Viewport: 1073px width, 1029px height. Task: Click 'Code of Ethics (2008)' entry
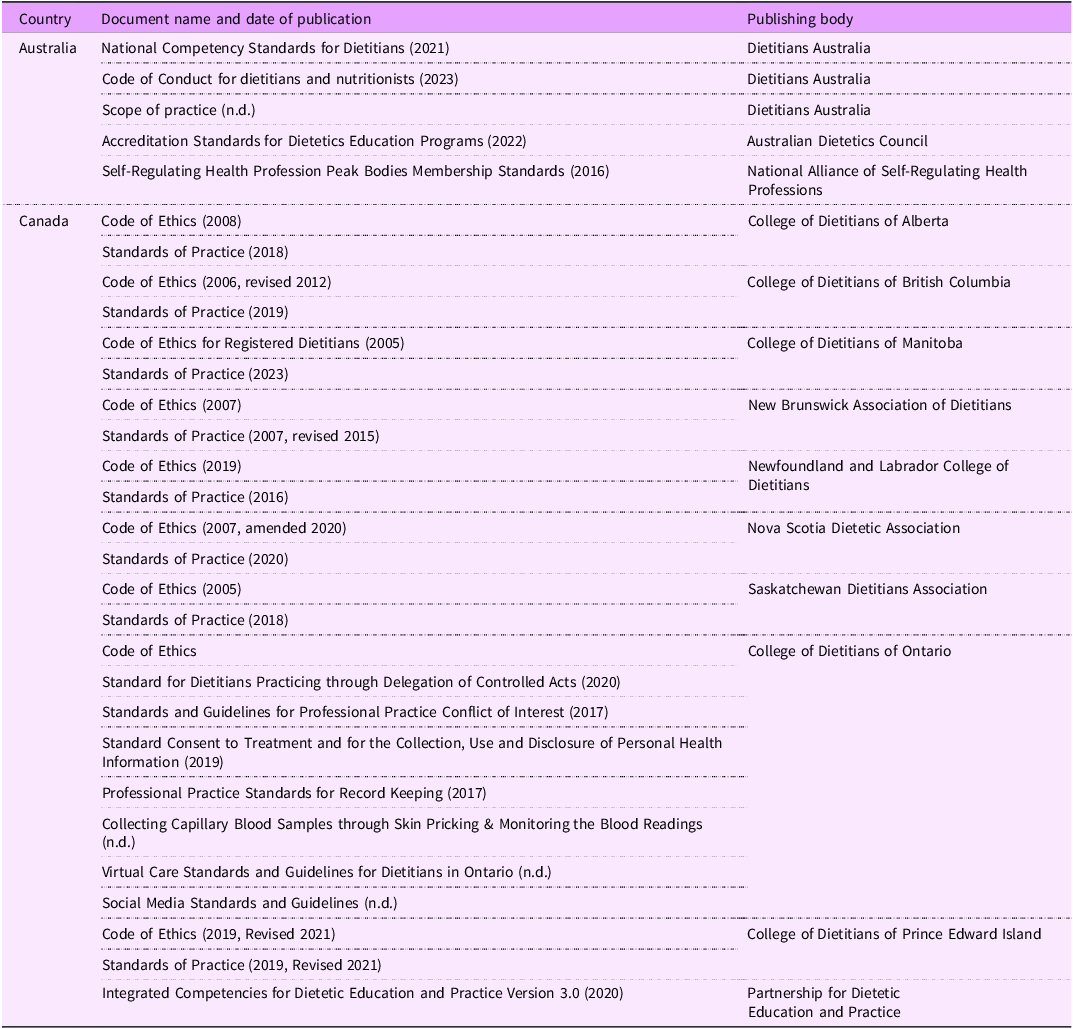pos(171,221)
